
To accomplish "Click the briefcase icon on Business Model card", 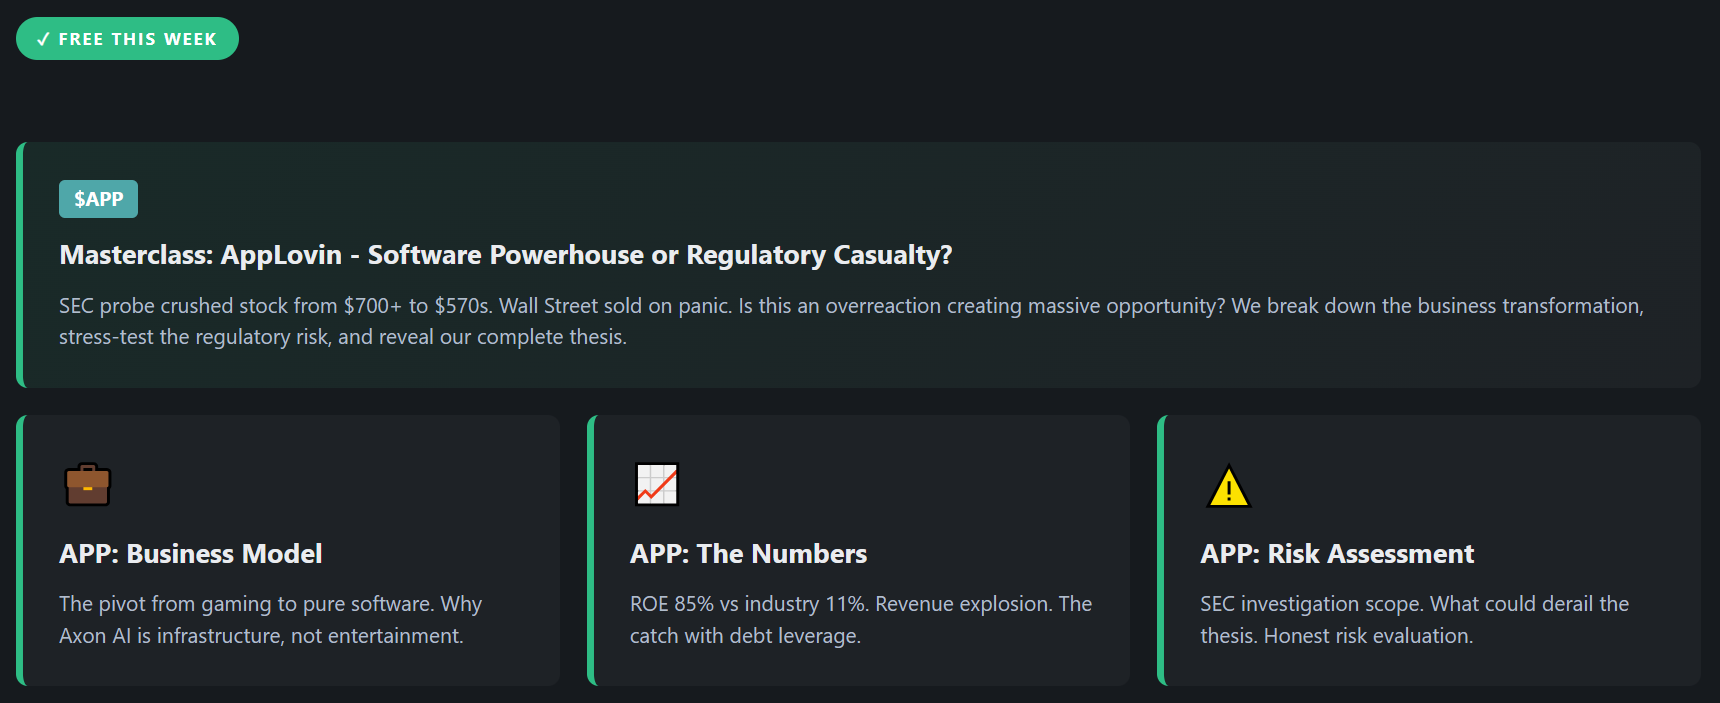I will click(88, 485).
